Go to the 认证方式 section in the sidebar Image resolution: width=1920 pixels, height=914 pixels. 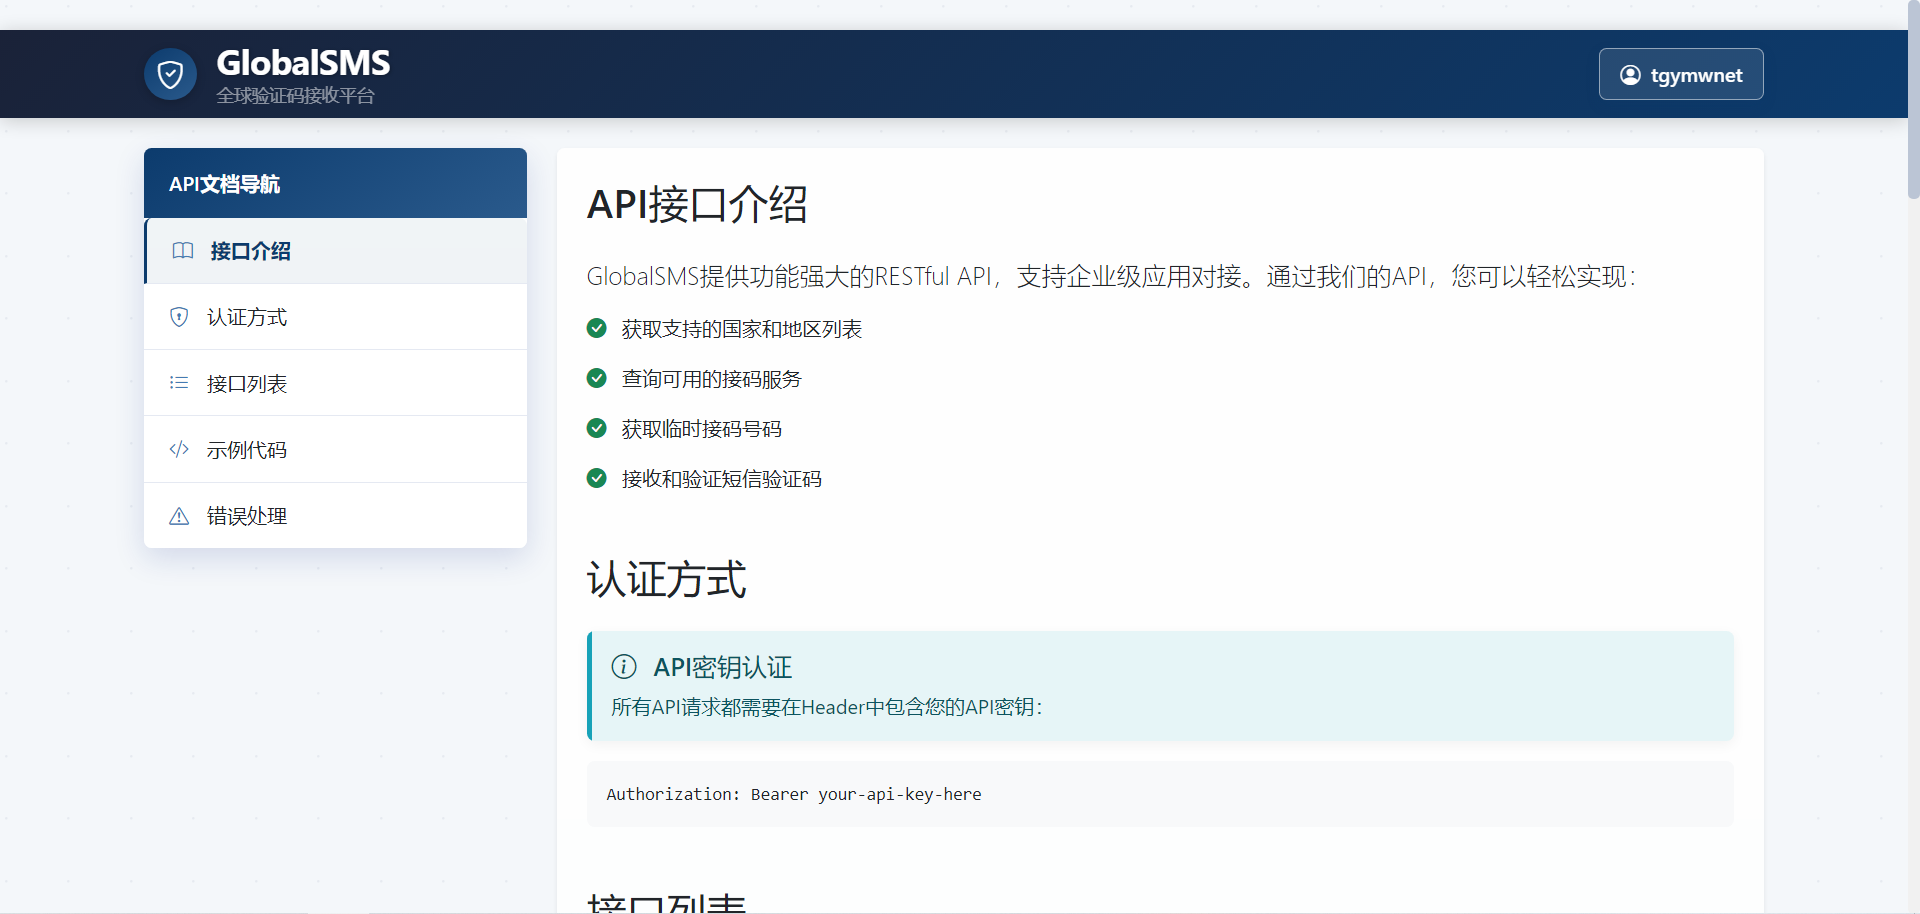click(247, 317)
